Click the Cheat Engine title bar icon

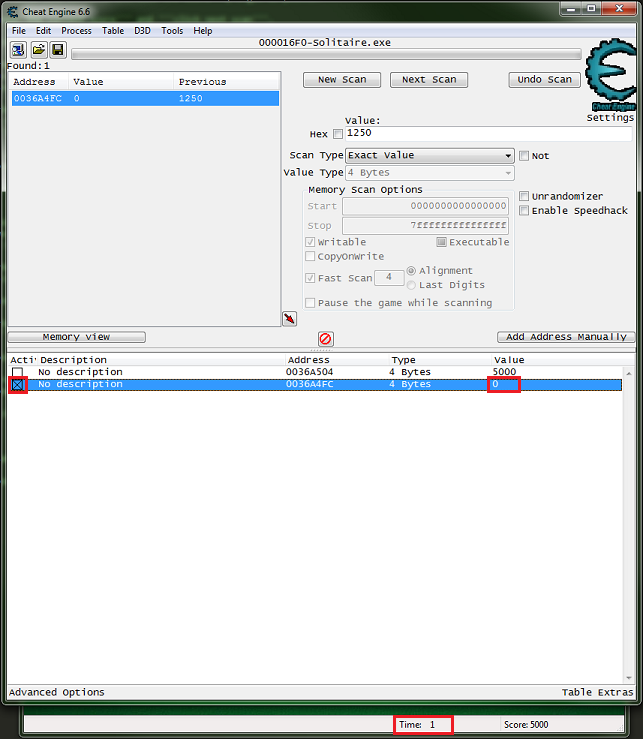[x=11, y=11]
